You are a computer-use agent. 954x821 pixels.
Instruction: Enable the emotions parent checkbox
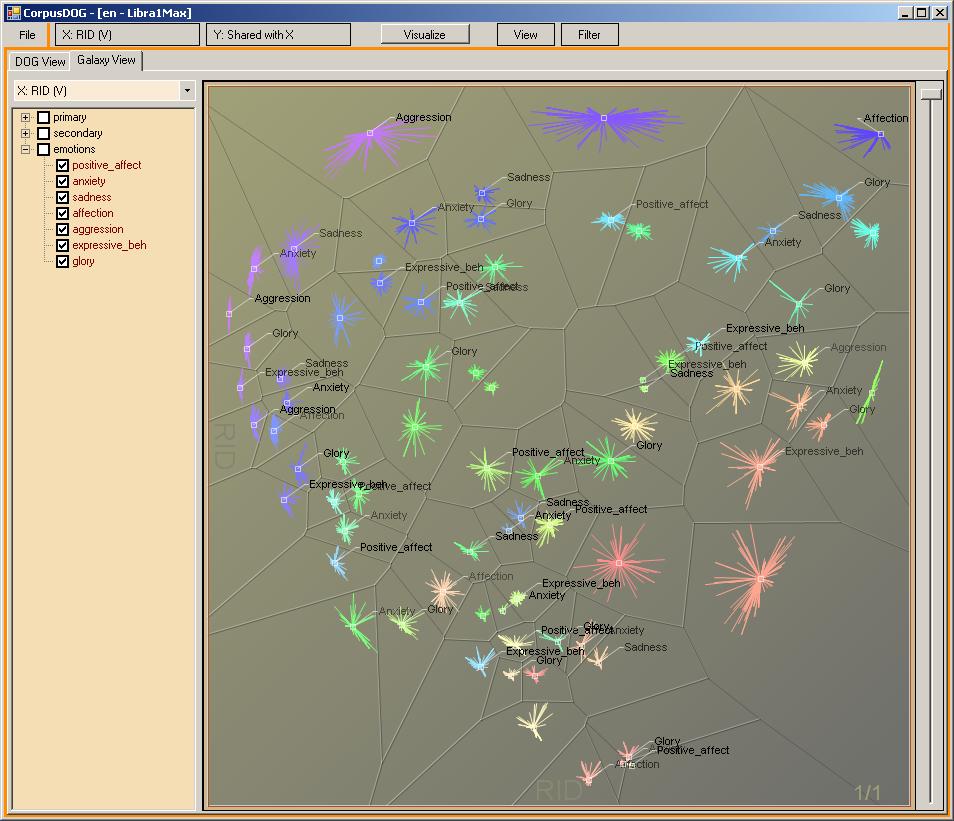coord(43,149)
